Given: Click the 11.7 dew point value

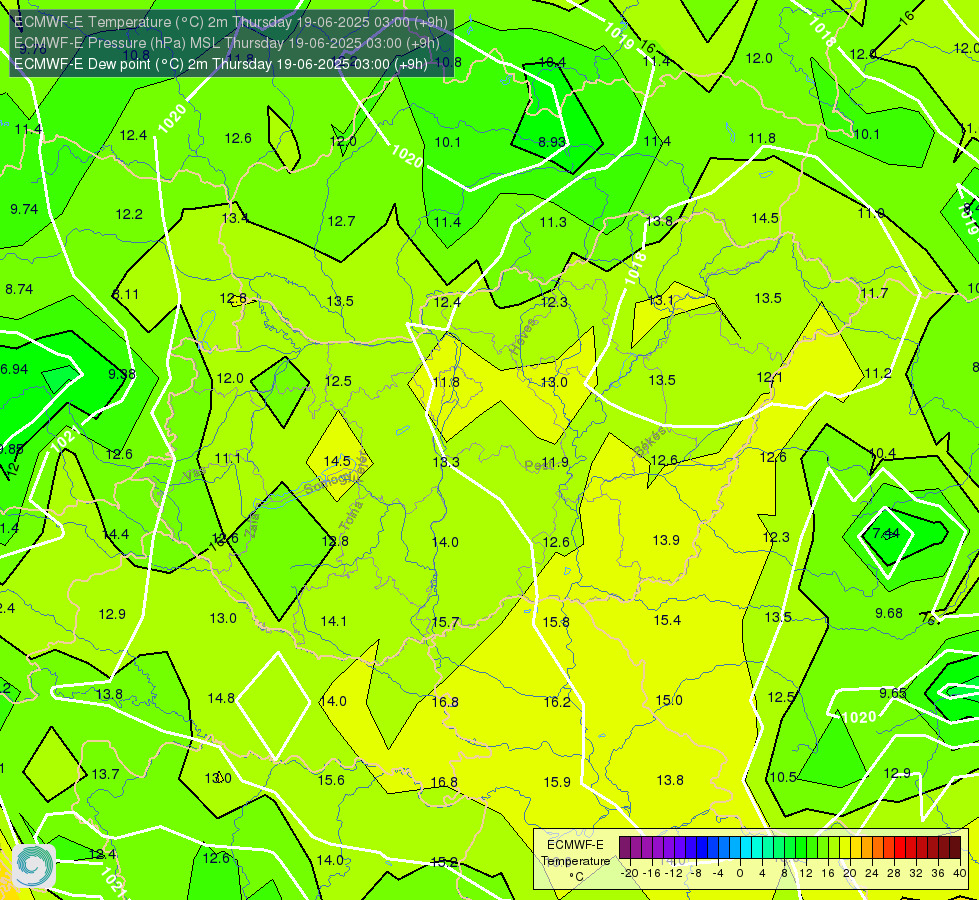Looking at the screenshot, I should [x=873, y=294].
